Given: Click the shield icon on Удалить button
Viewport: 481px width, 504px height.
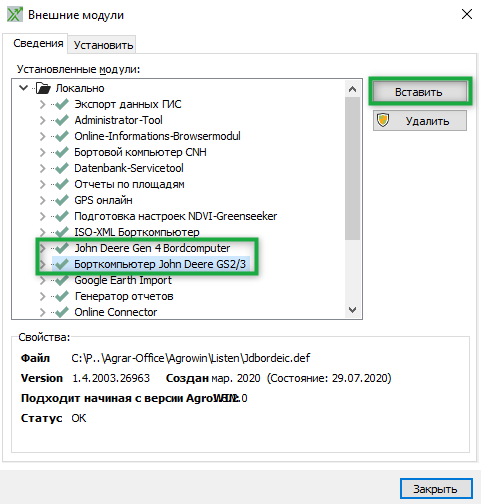Looking at the screenshot, I should 383,120.
